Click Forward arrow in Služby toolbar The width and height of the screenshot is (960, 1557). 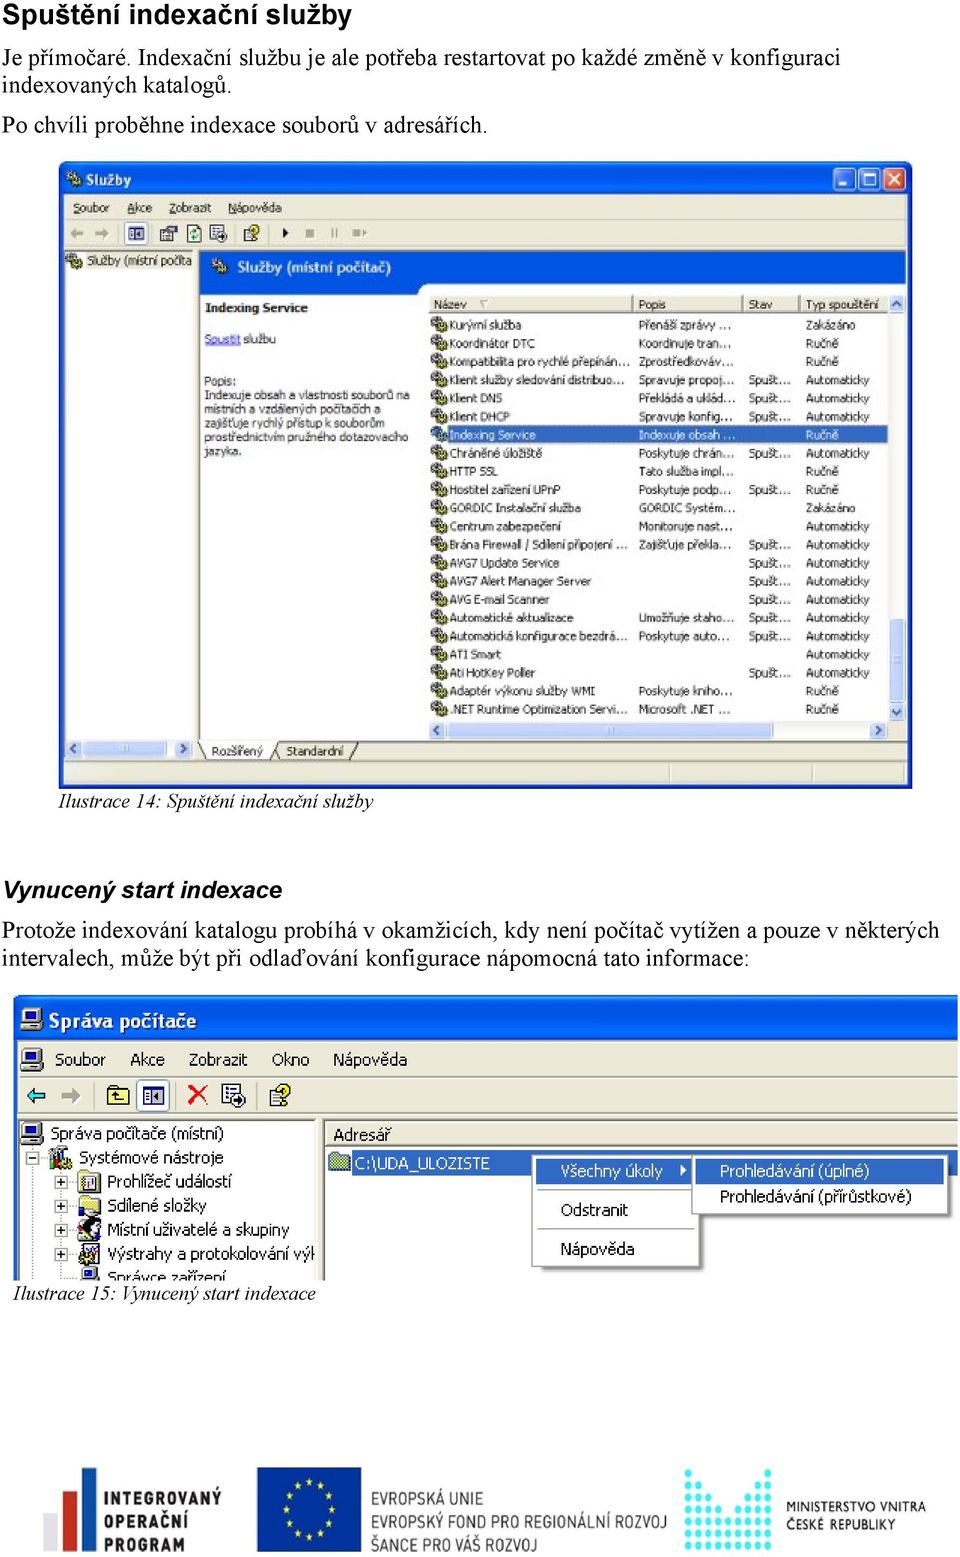(101, 233)
